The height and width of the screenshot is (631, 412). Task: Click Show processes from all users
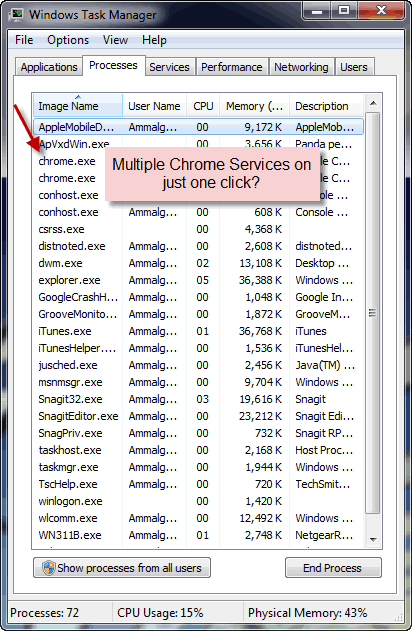(x=122, y=567)
